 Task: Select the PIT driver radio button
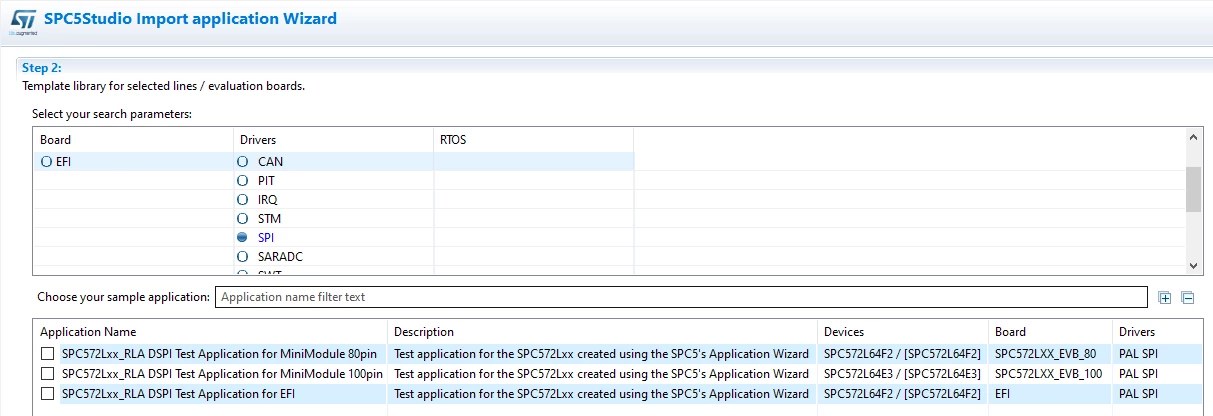(242, 181)
